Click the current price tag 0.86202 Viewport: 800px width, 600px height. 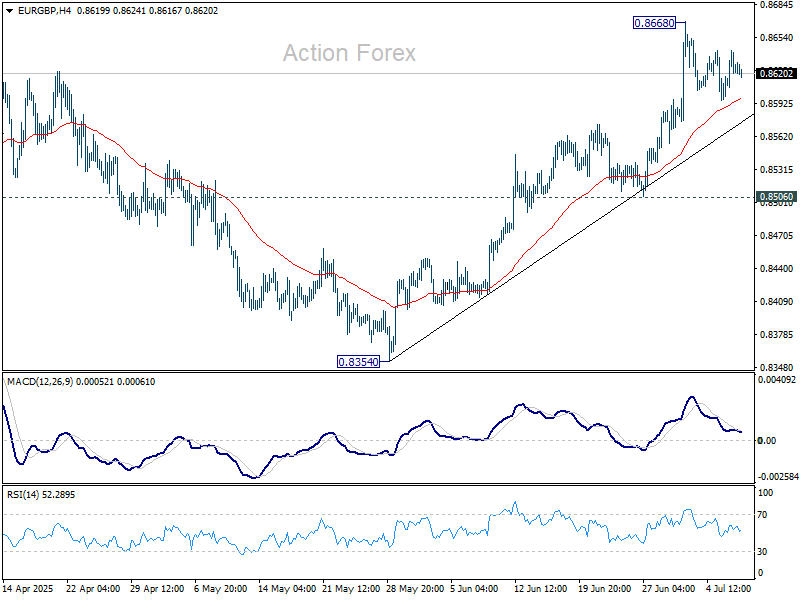tap(776, 73)
